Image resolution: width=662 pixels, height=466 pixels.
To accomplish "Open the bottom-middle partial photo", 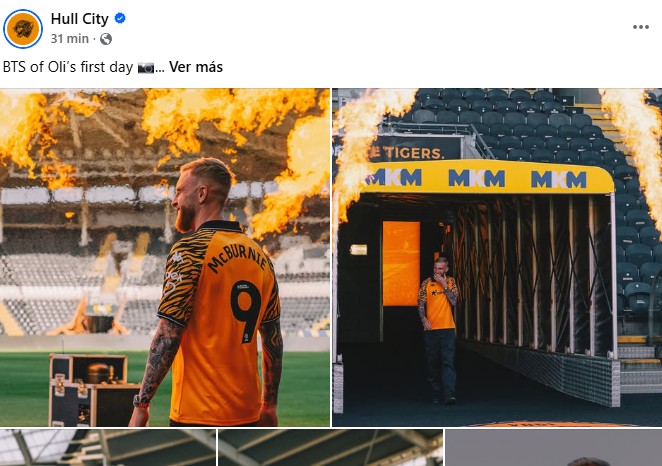I will click(x=330, y=447).
